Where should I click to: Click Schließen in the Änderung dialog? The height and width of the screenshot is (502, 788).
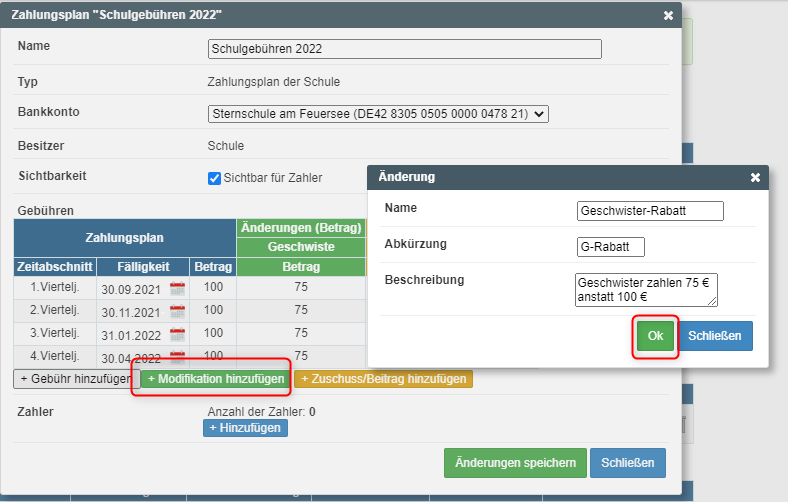(x=715, y=336)
